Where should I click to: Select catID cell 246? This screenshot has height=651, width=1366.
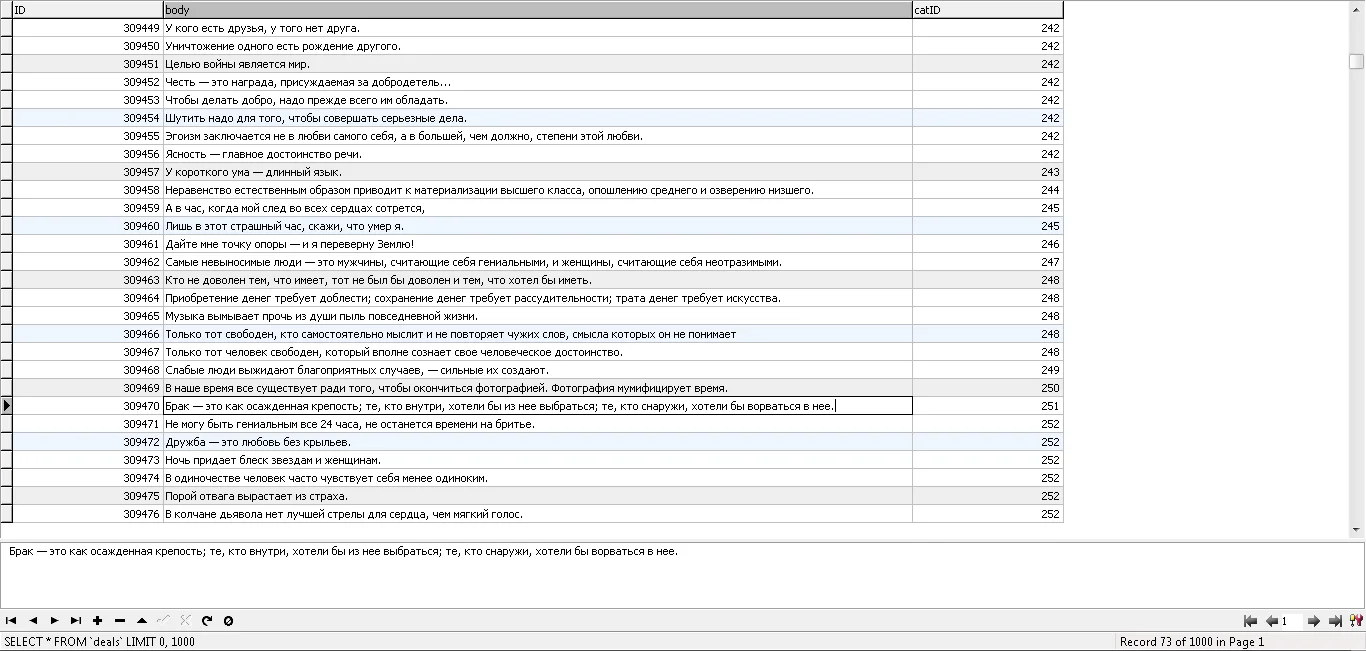coord(988,244)
